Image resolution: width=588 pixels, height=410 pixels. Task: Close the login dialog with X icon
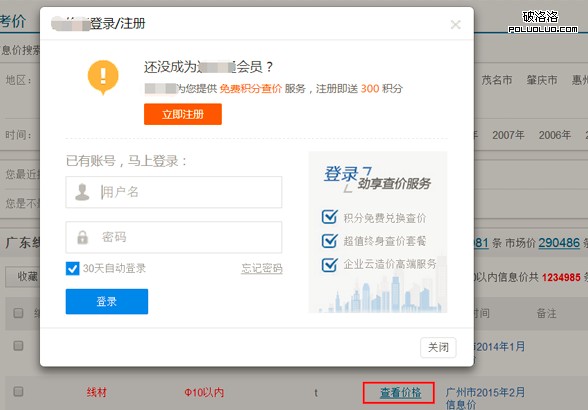pyautogui.click(x=455, y=25)
